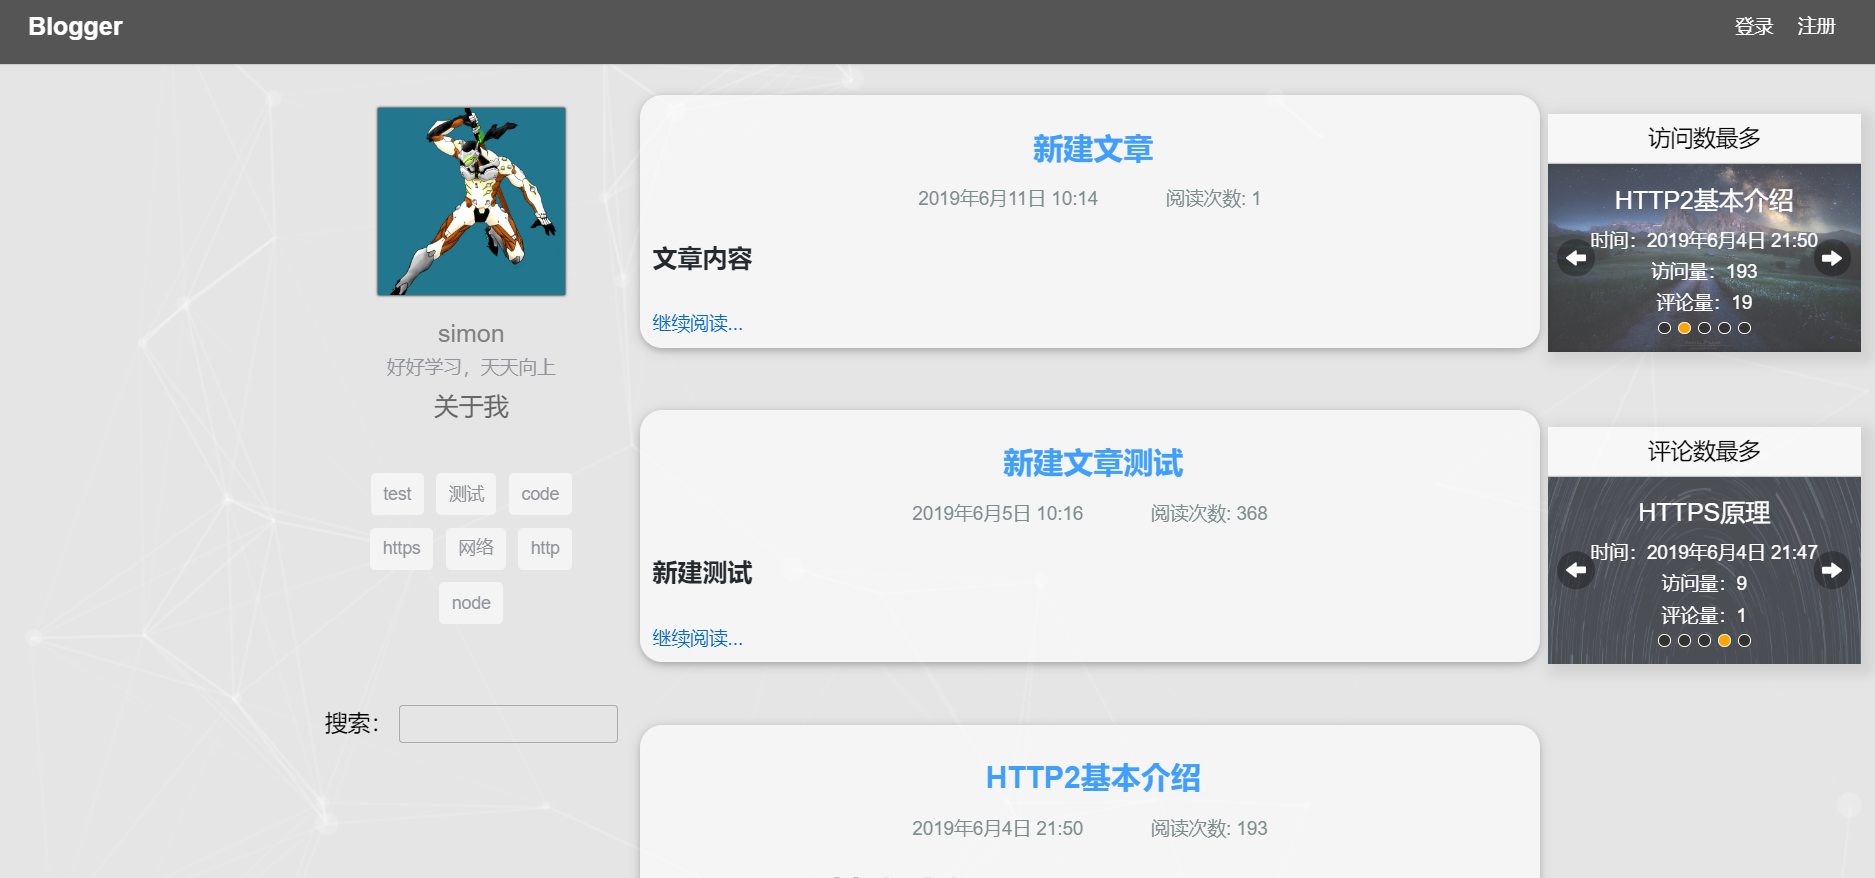The height and width of the screenshot is (878, 1875).
Task: Select third indicator dot in 访问数最多 carousel
Action: pos(1704,328)
